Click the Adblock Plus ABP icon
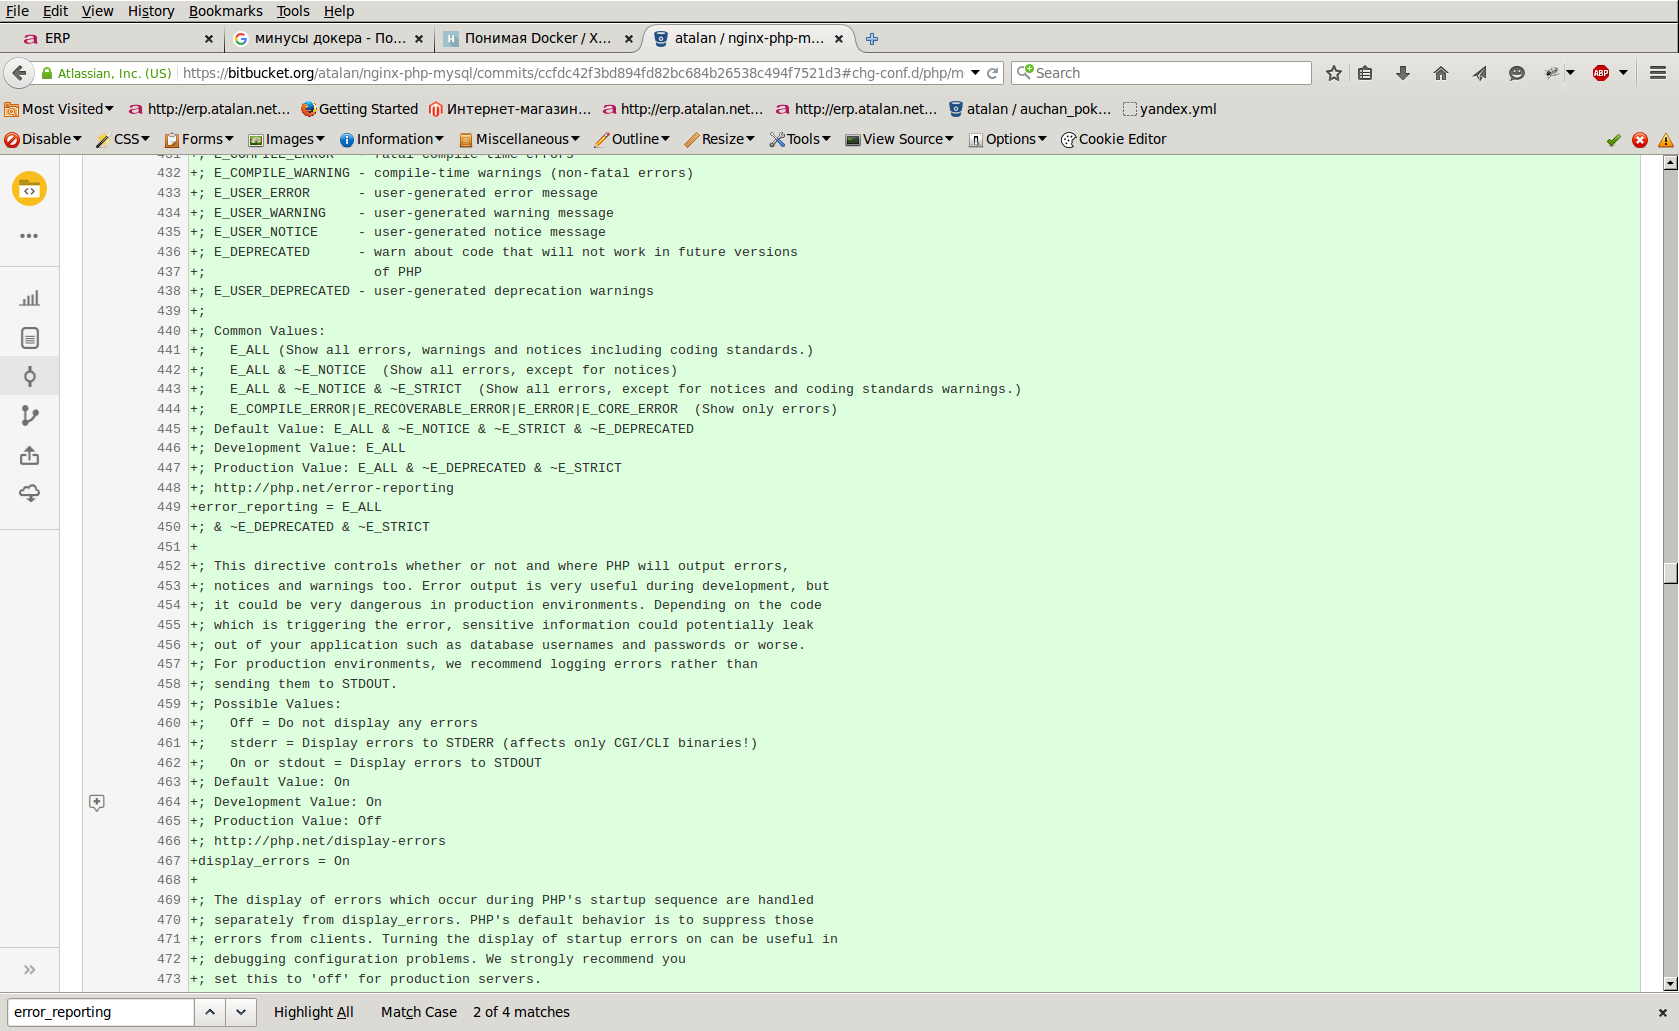Image resolution: width=1679 pixels, height=1031 pixels. pos(1601,73)
